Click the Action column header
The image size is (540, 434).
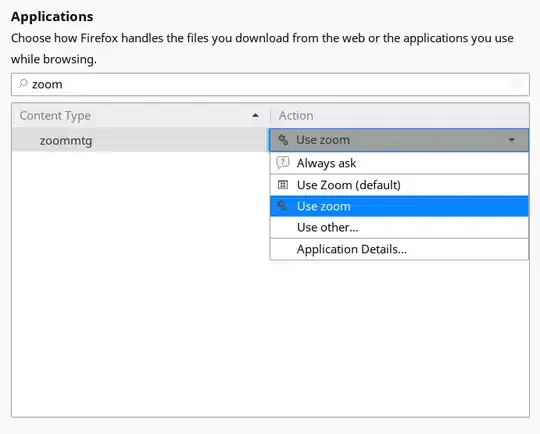pyautogui.click(x=399, y=116)
